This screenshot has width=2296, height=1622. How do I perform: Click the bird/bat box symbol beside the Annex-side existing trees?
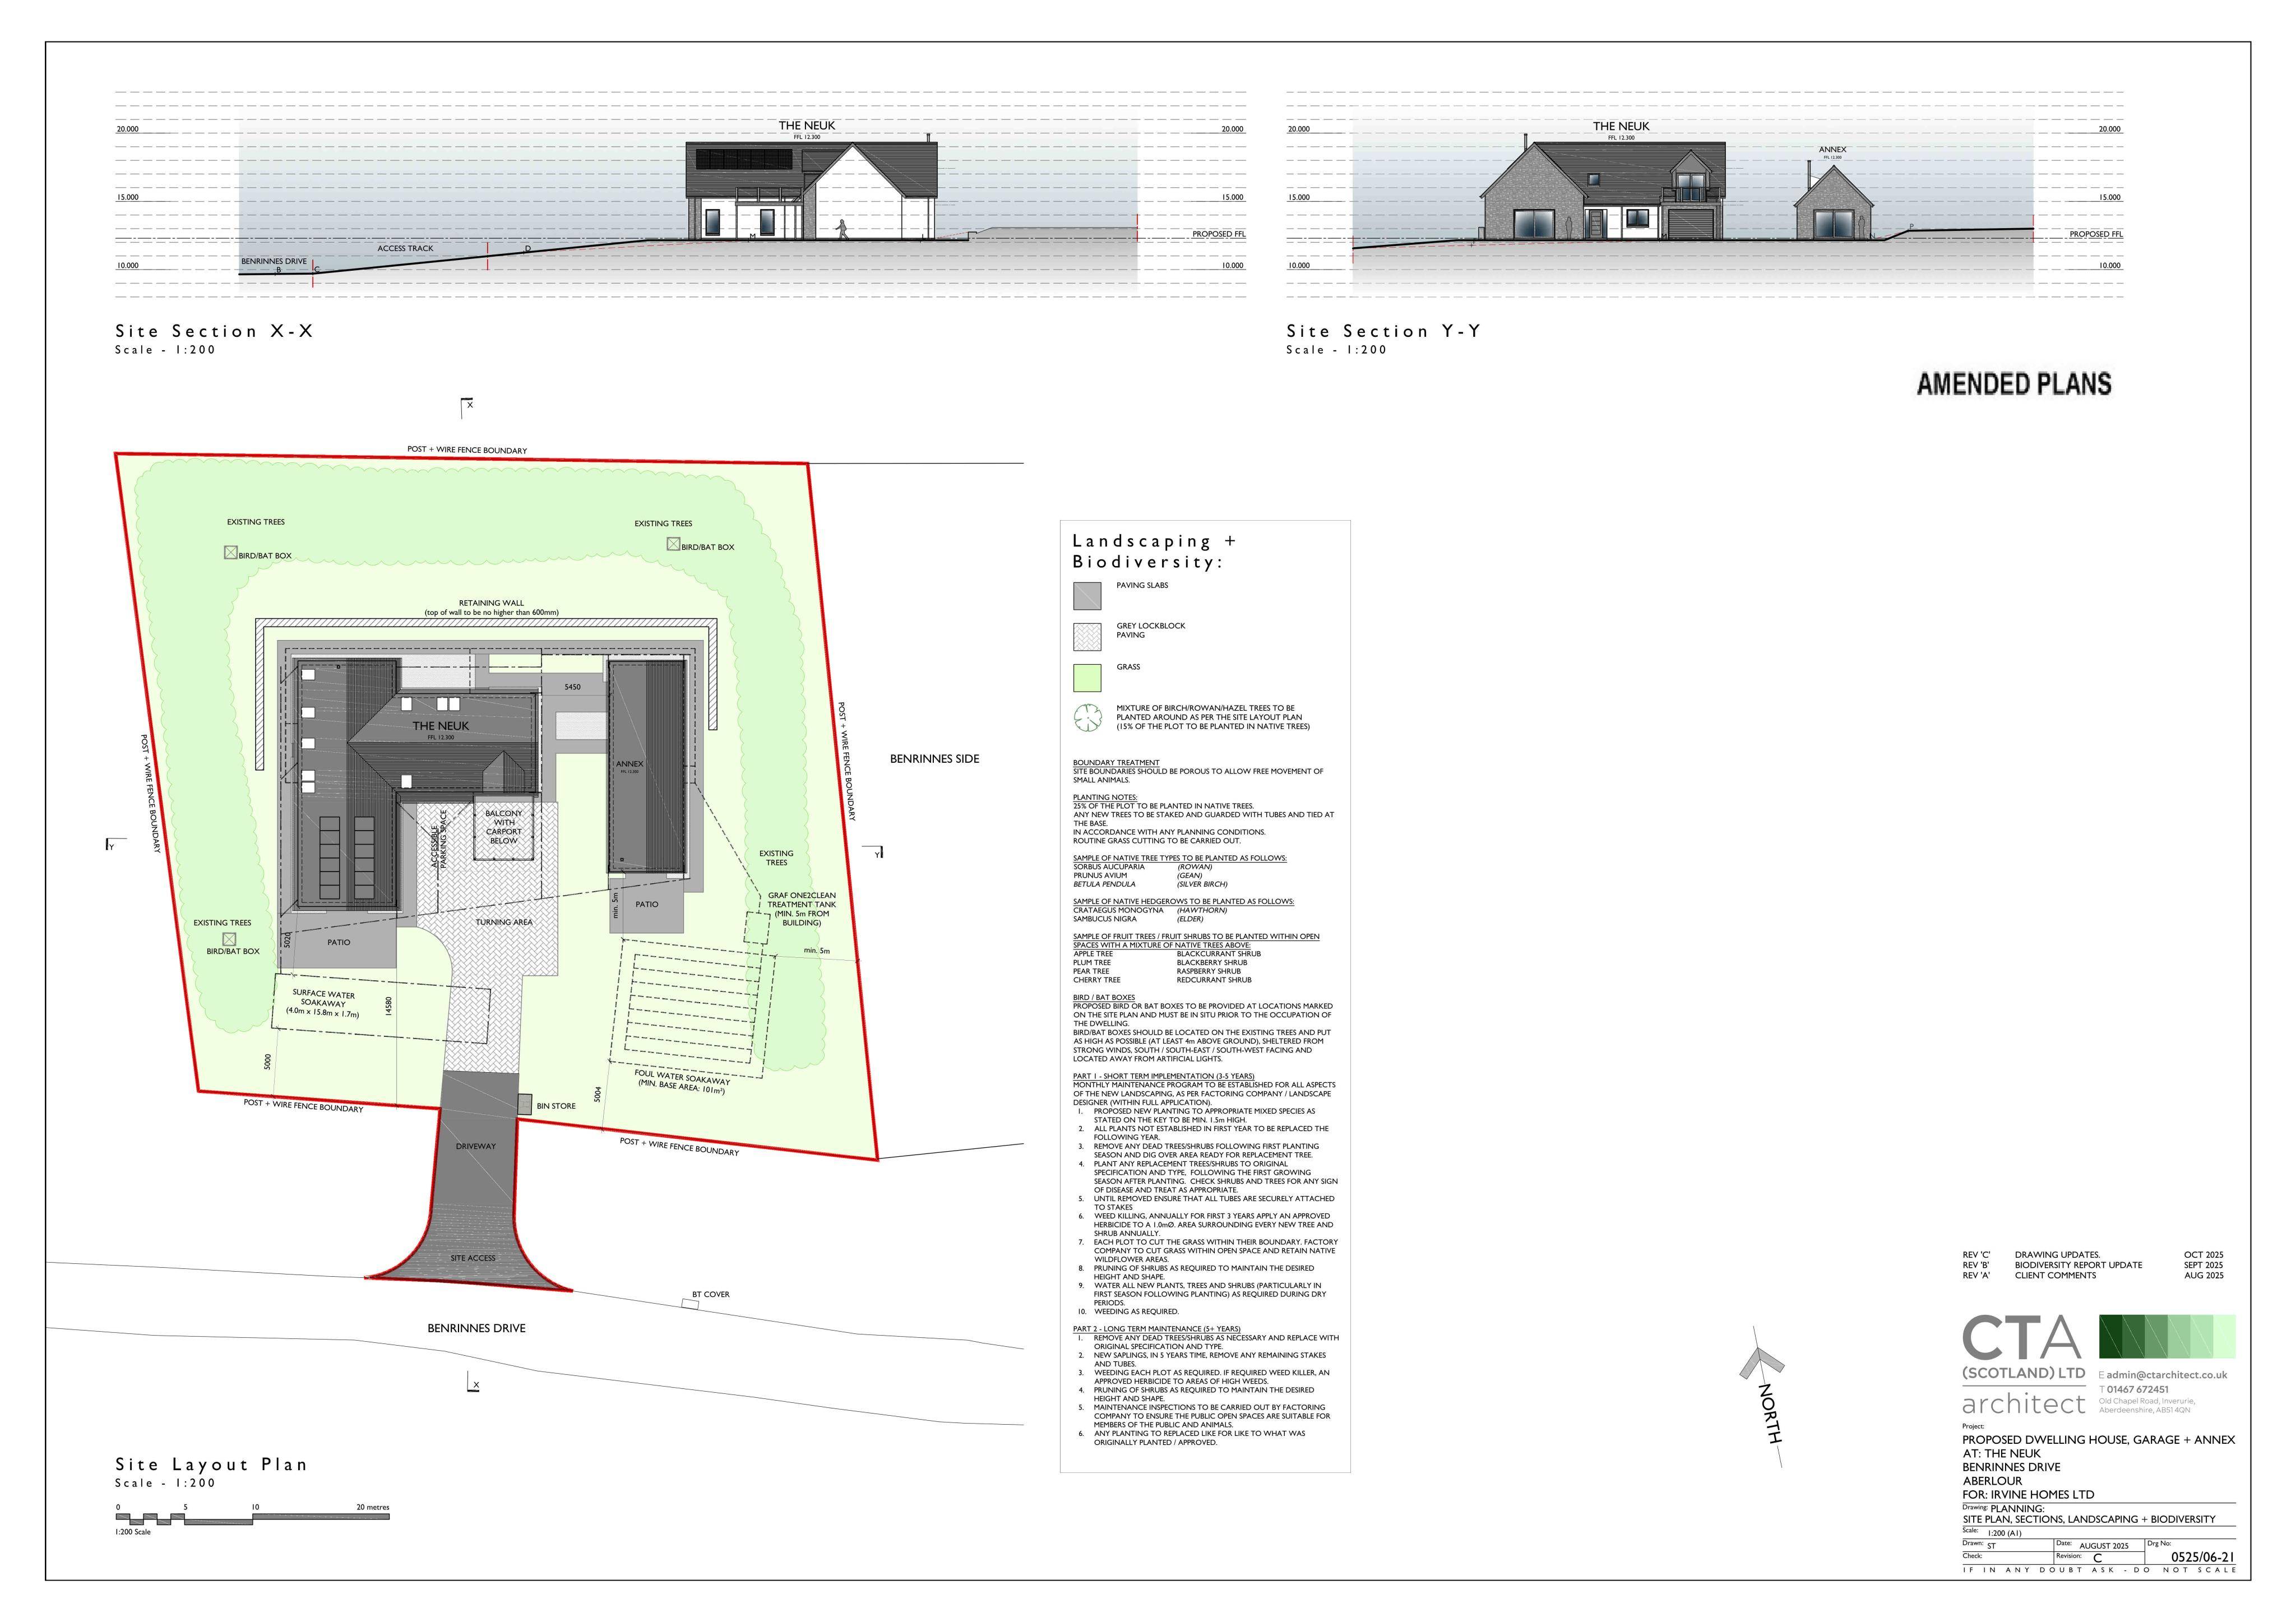pyautogui.click(x=674, y=544)
